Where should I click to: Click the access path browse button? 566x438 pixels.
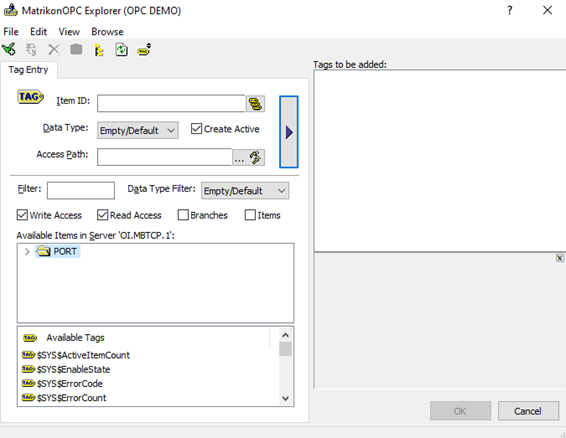248,157
